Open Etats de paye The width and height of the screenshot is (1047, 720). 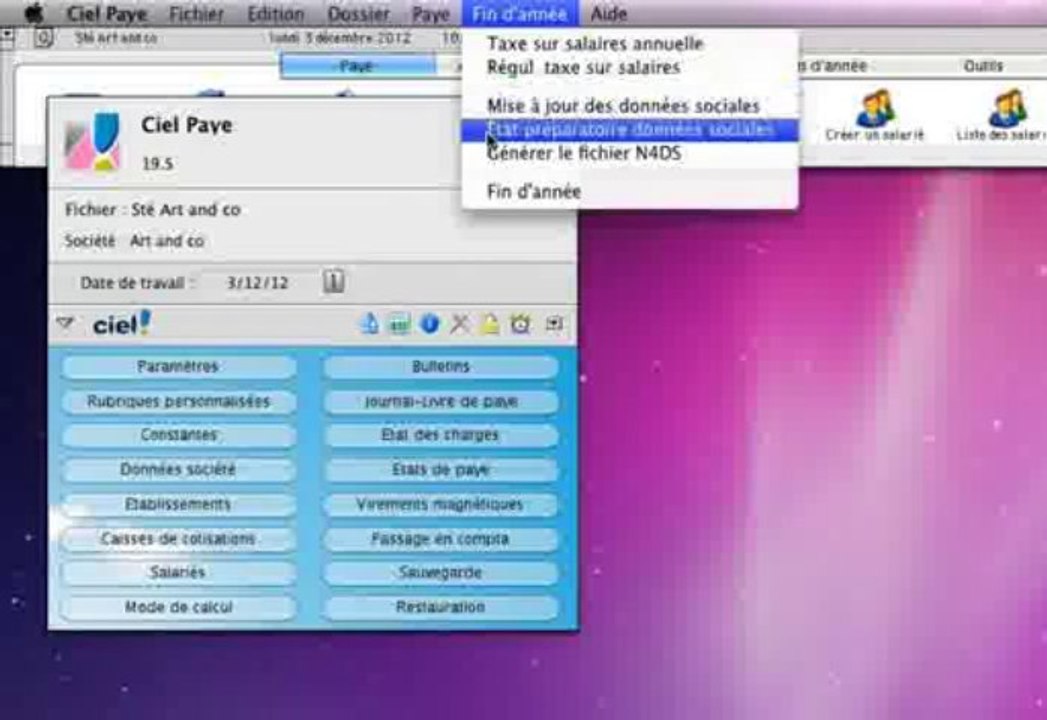coord(441,470)
